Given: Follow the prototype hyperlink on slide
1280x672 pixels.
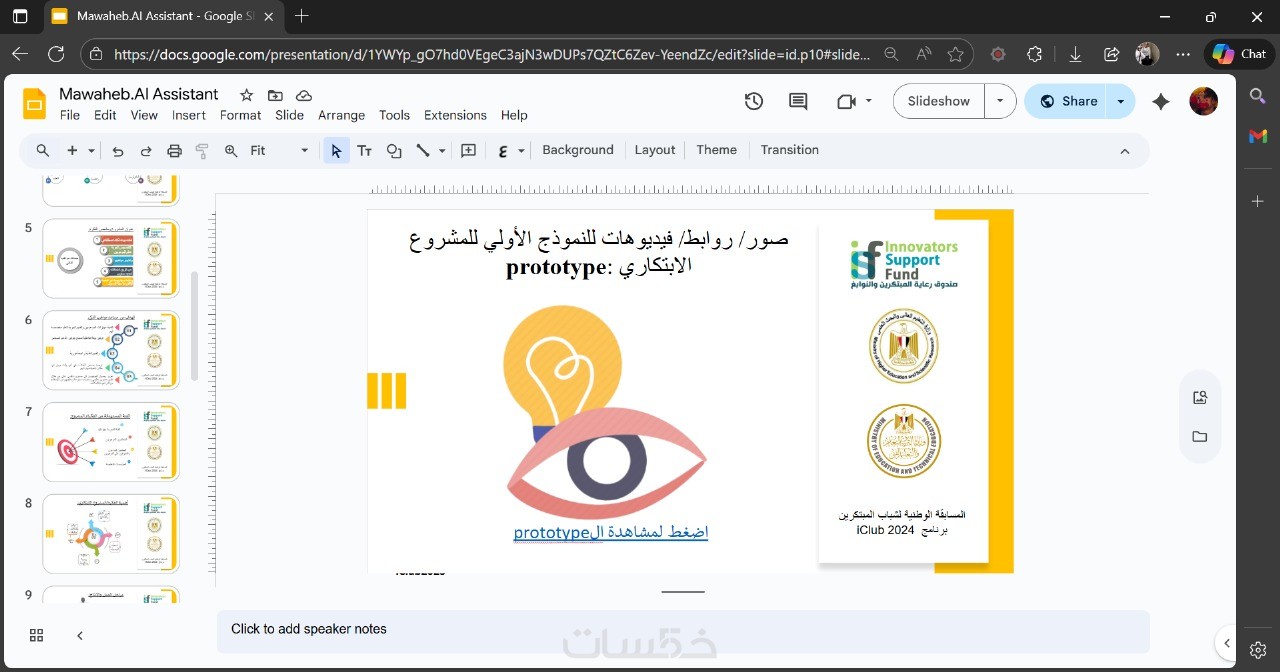Looking at the screenshot, I should [x=611, y=532].
